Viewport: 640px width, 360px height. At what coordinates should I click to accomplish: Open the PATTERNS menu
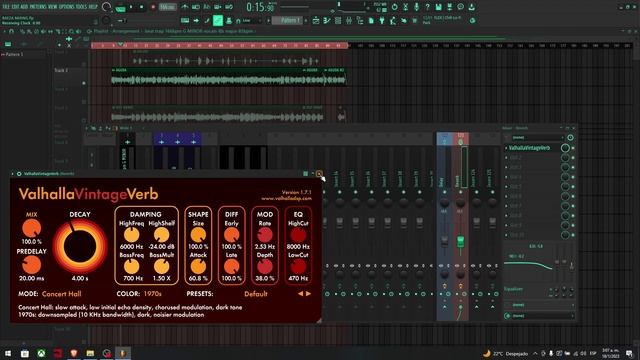38,7
